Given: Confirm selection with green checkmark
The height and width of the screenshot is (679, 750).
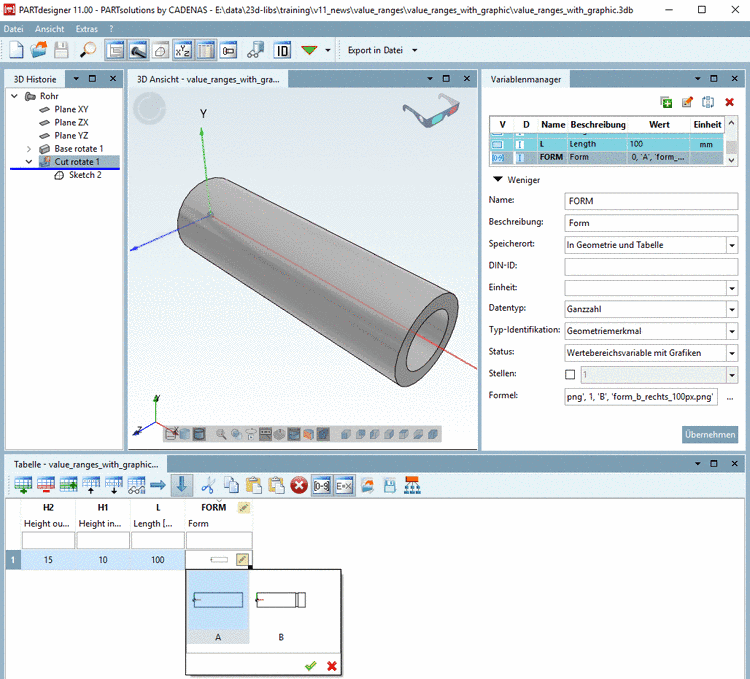Looking at the screenshot, I should 310,665.
